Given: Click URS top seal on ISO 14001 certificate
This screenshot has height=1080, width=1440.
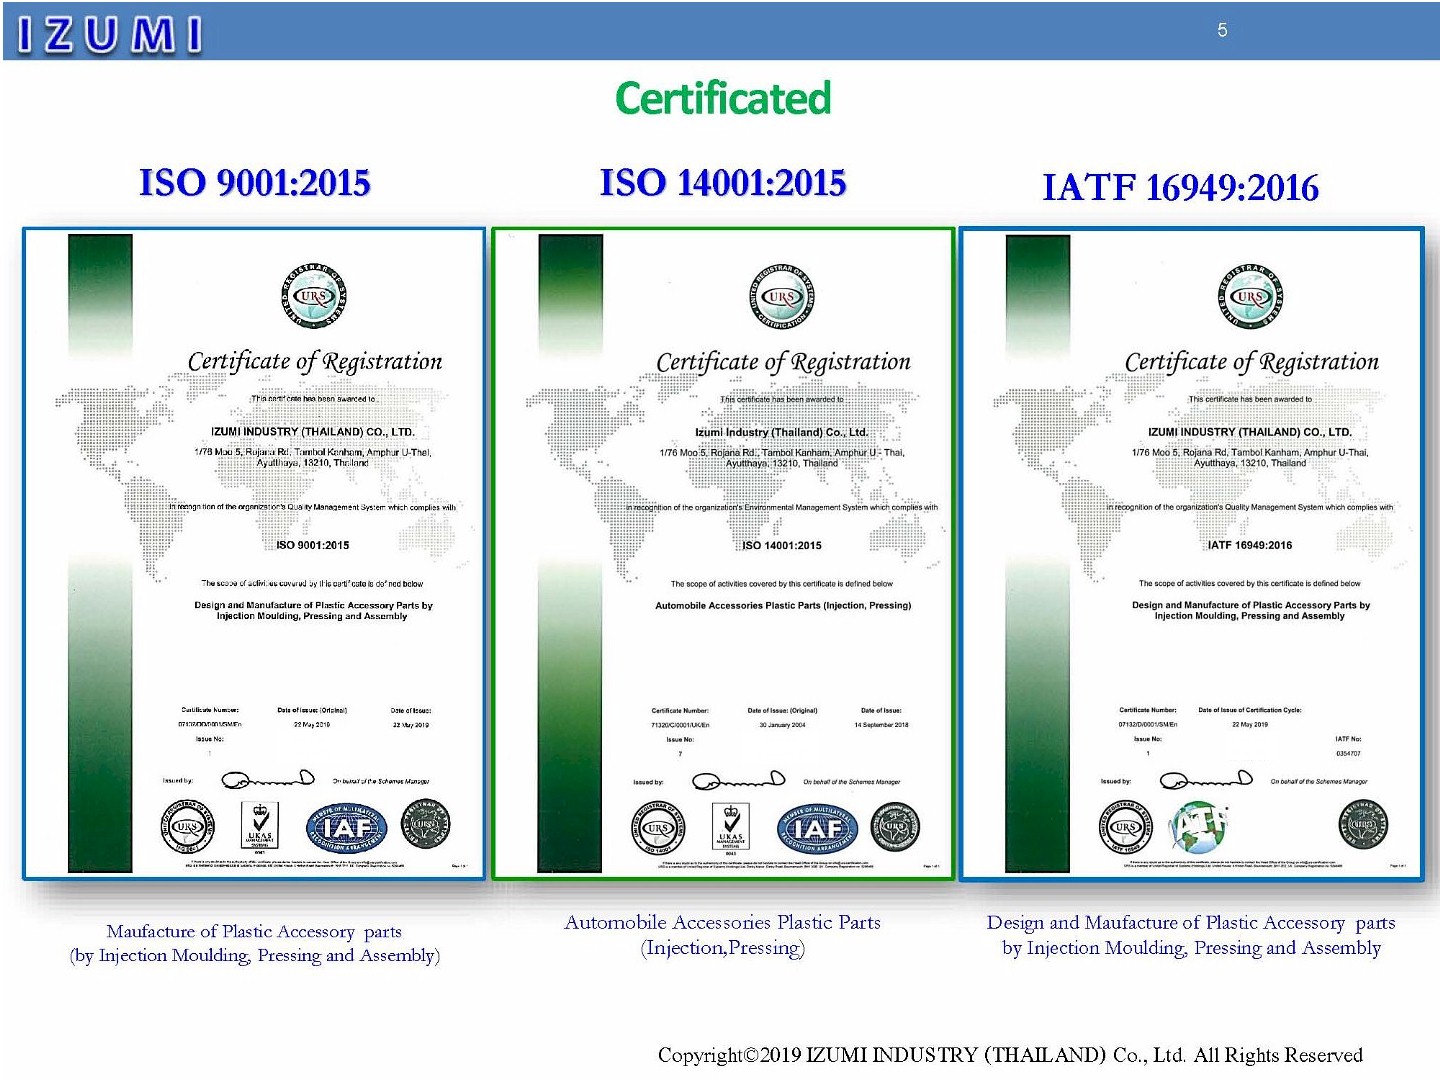Looking at the screenshot, I should pos(781,296).
